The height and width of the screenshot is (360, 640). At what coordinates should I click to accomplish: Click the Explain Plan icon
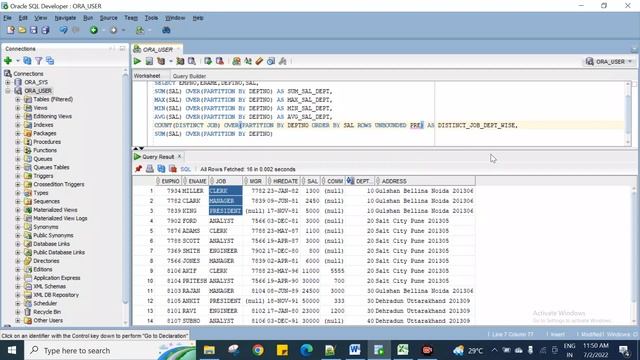click(161, 61)
